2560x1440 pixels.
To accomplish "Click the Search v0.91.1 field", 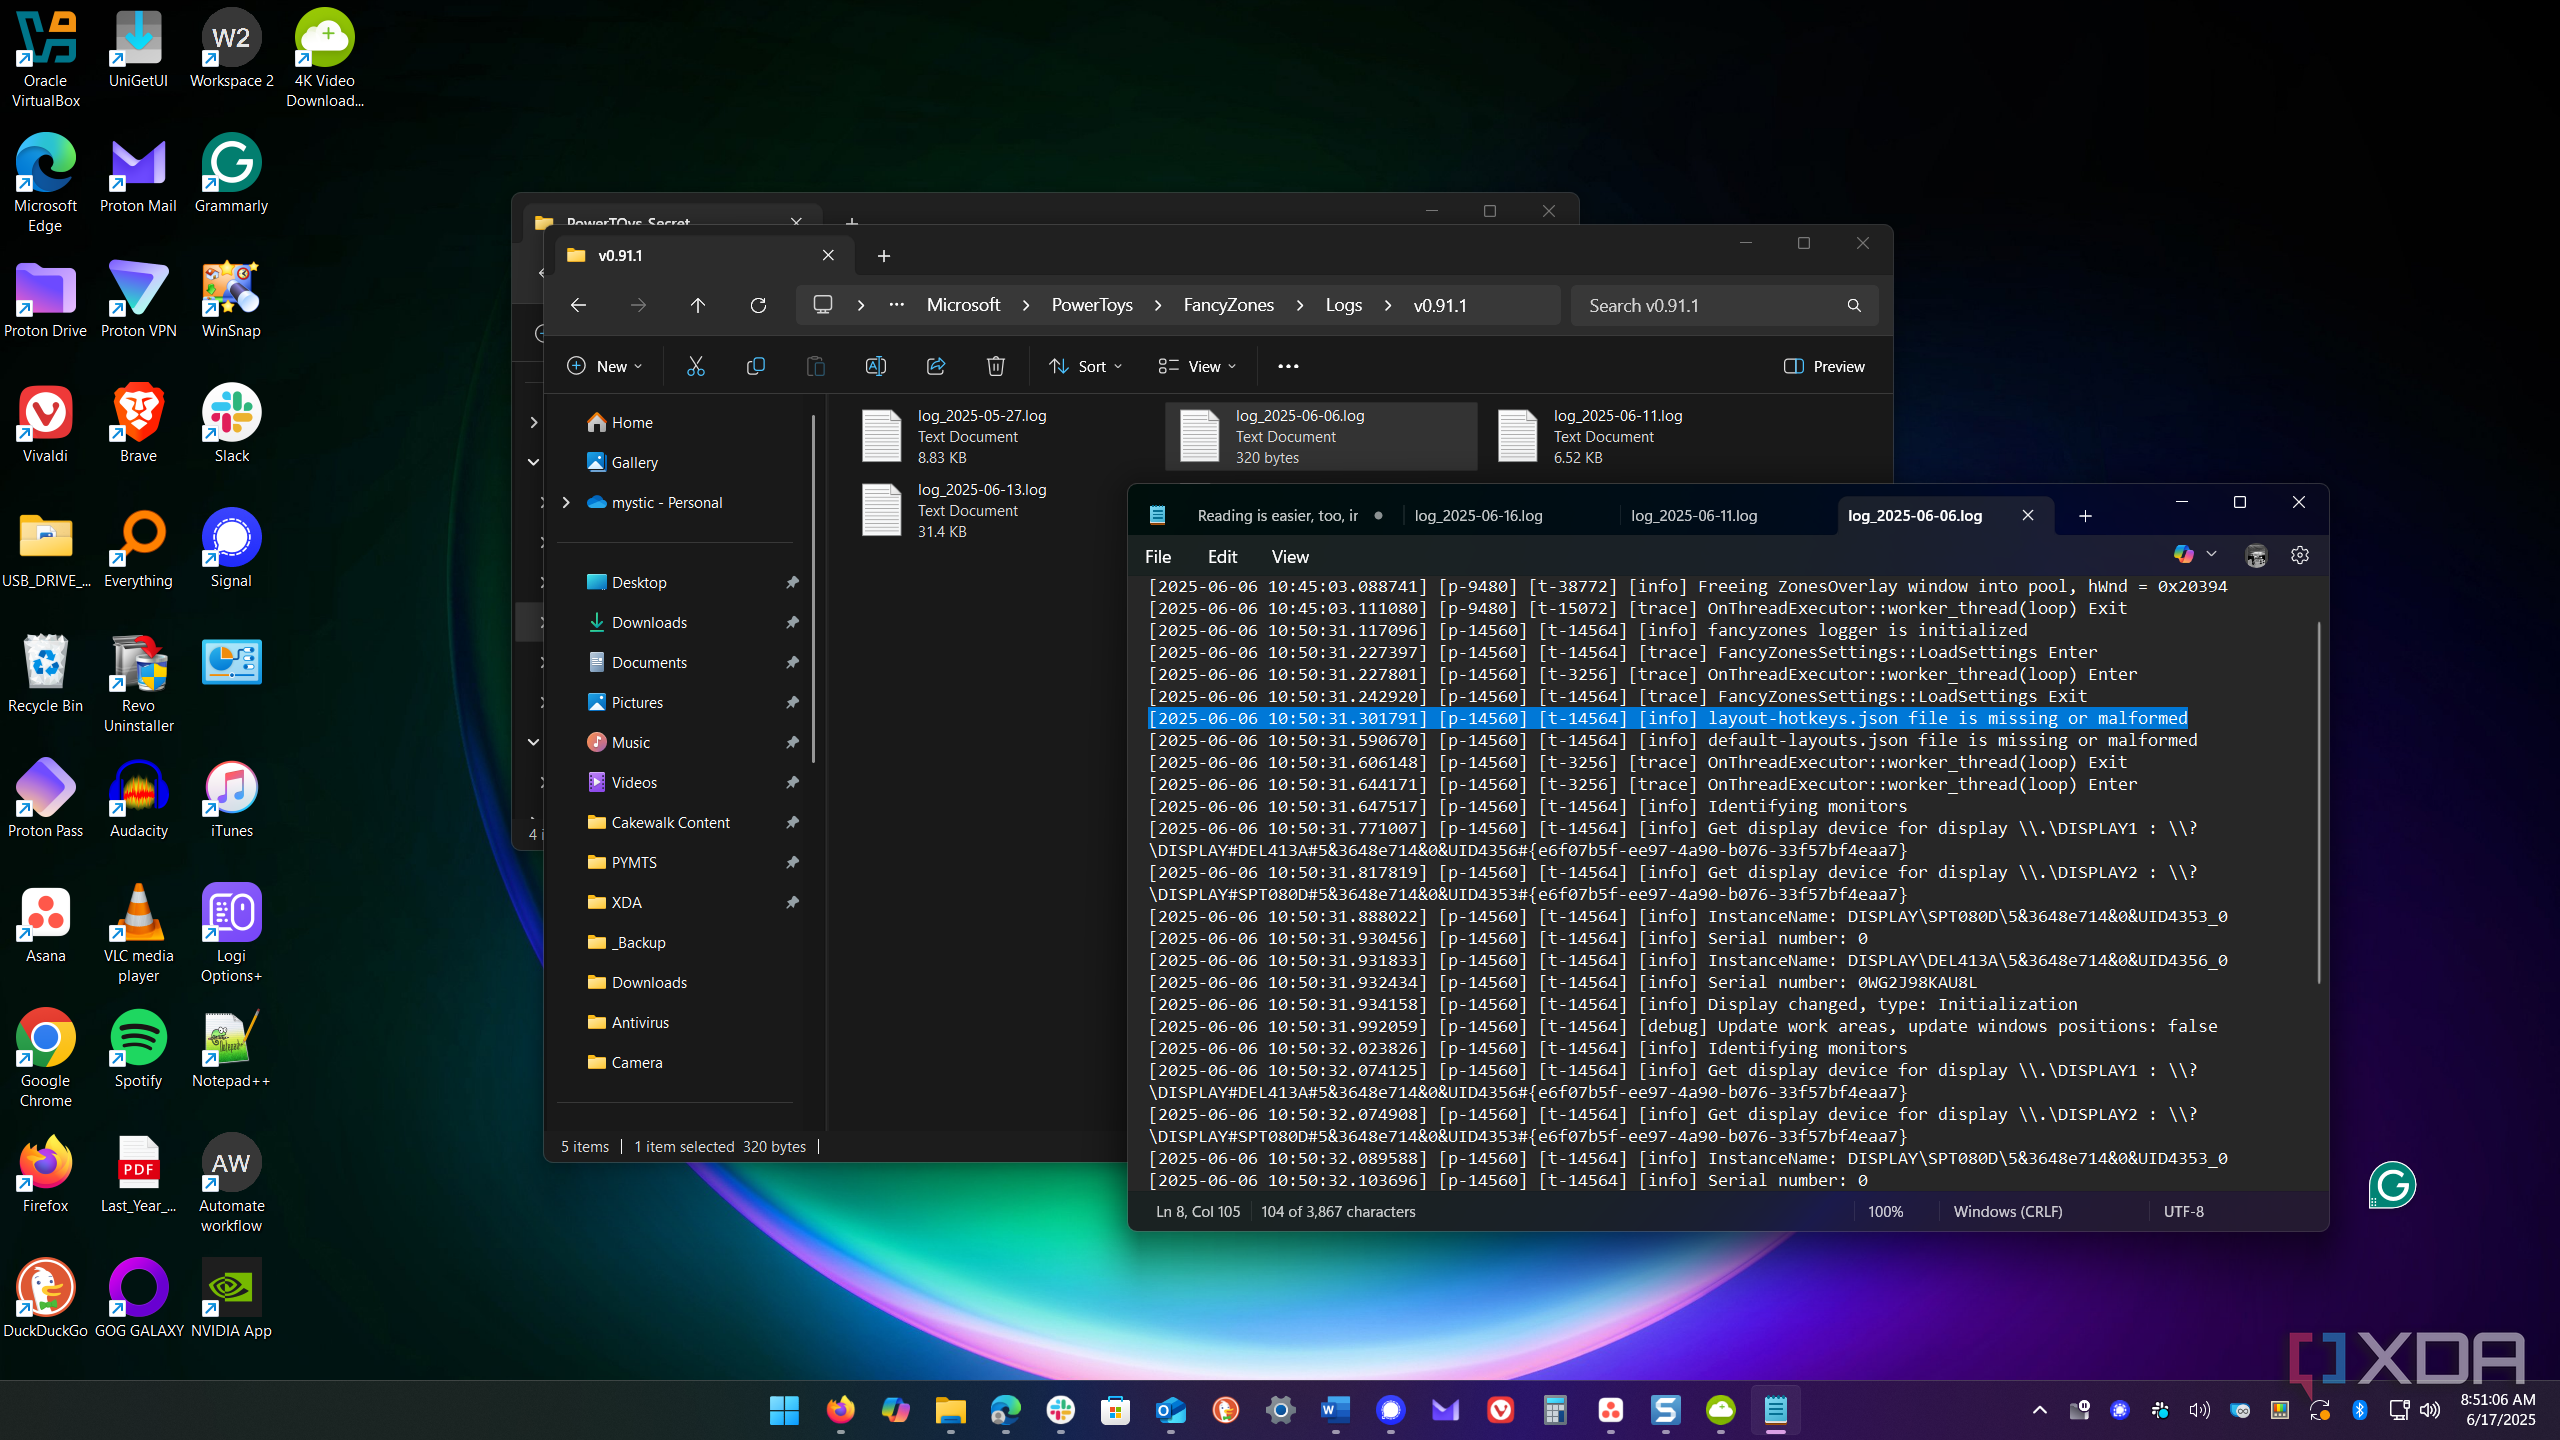I will (x=1724, y=305).
